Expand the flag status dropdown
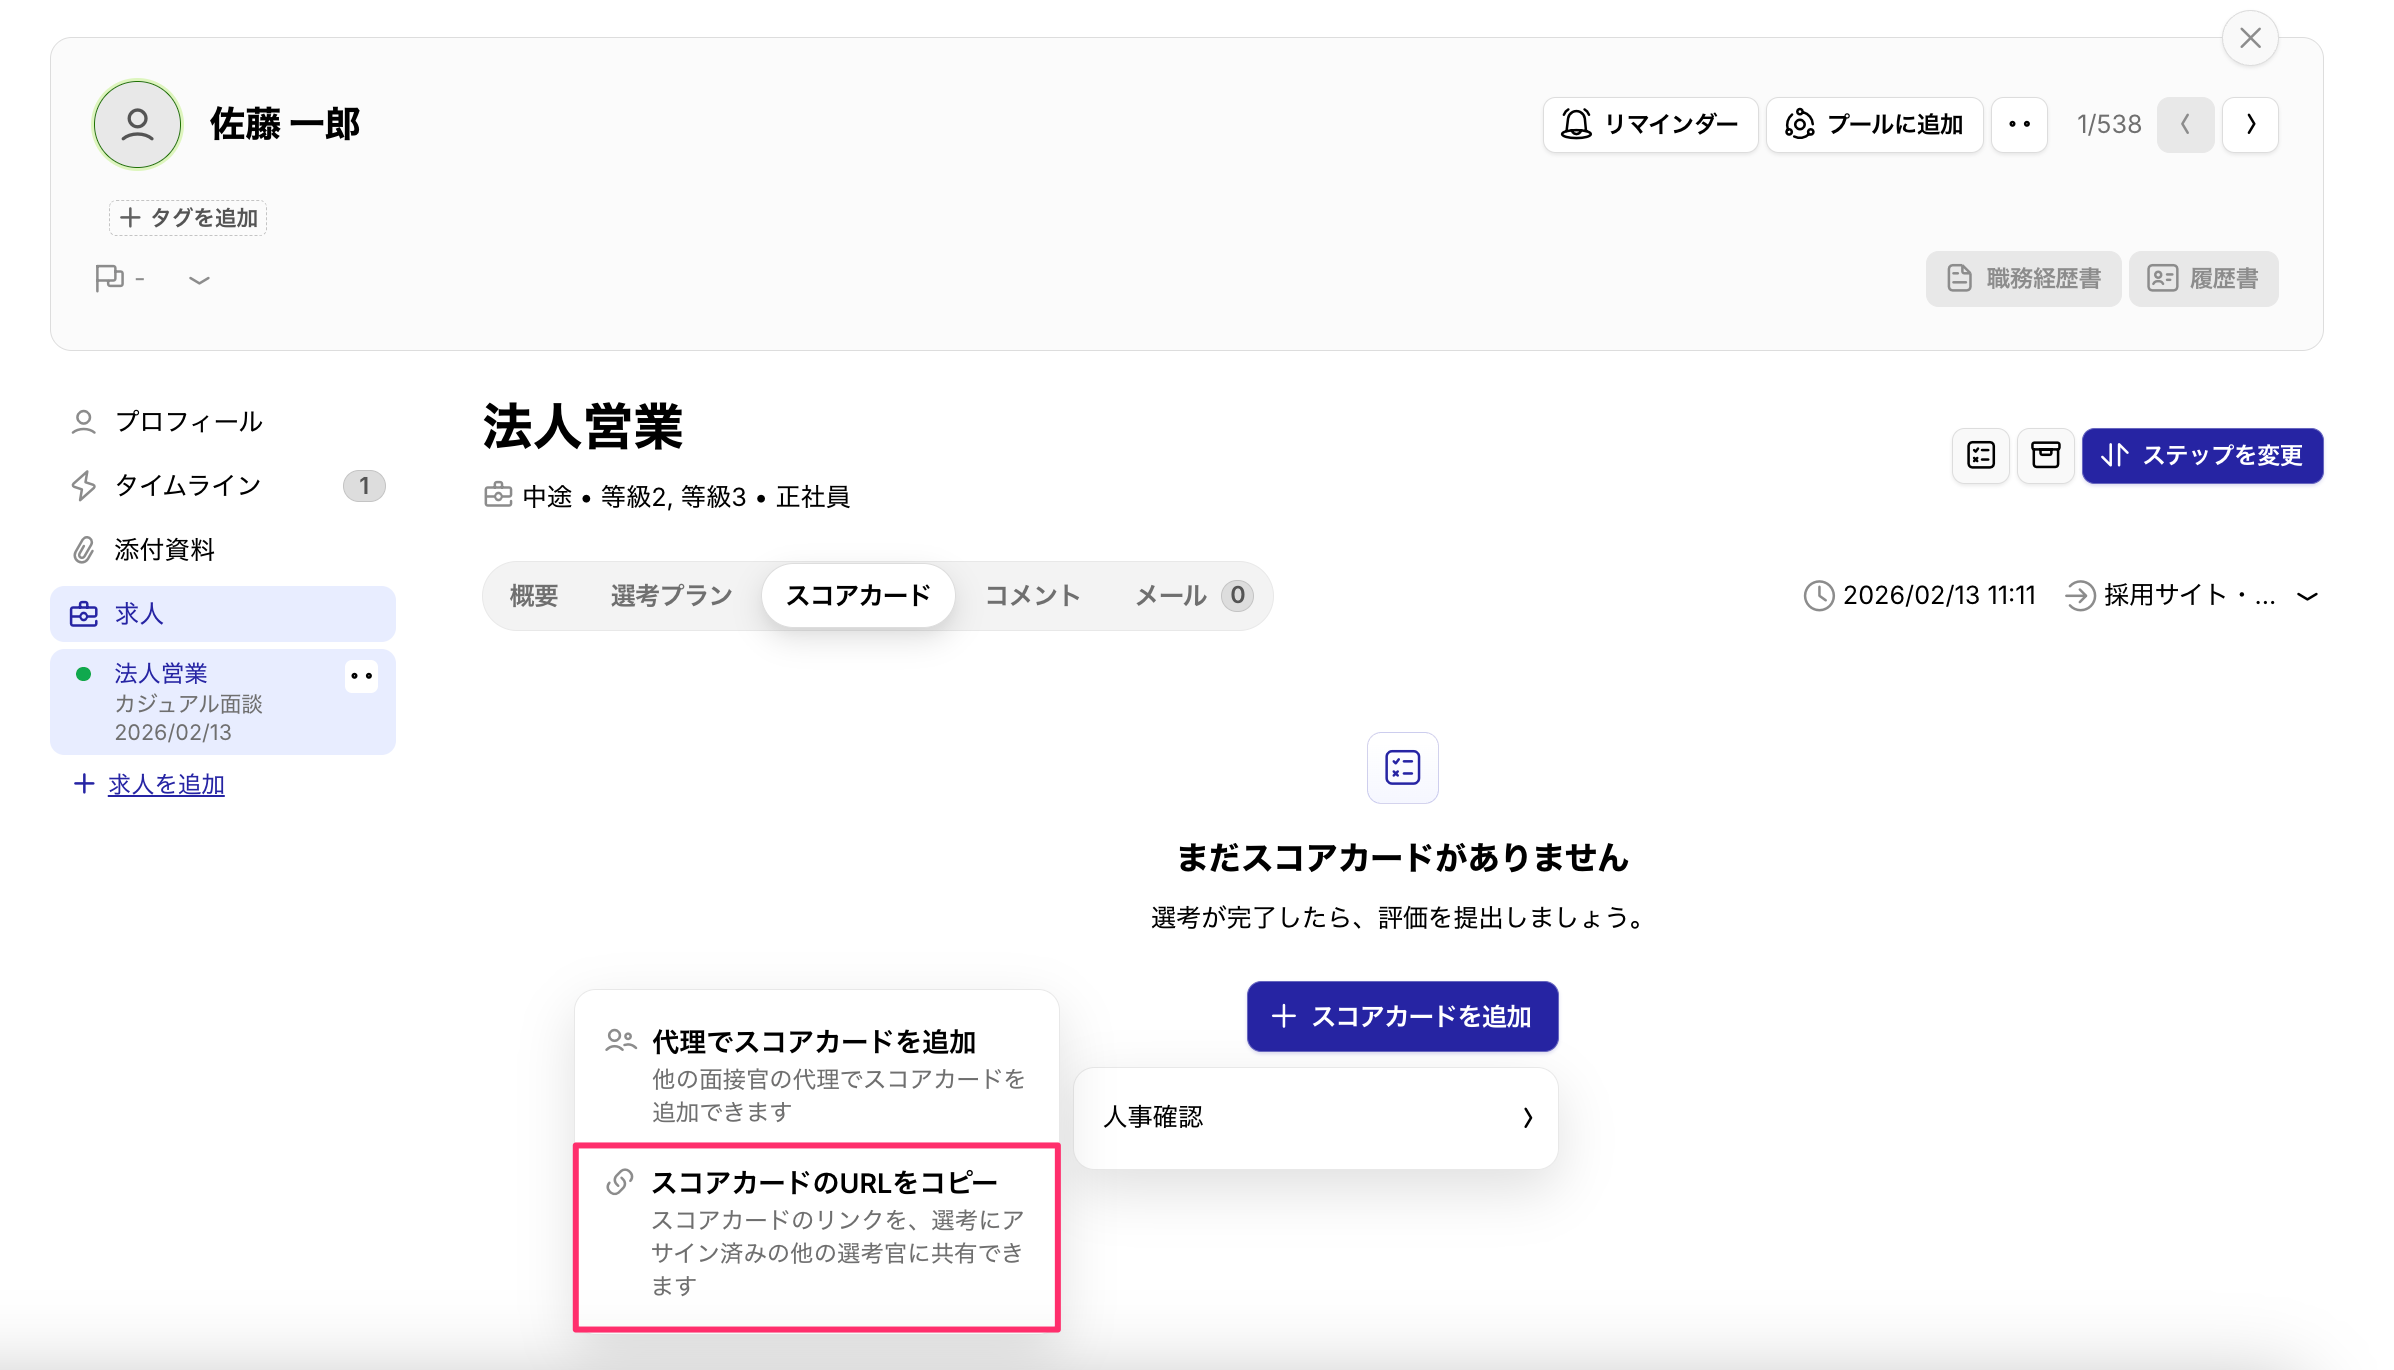Viewport: 2394px width, 1370px height. (x=199, y=279)
